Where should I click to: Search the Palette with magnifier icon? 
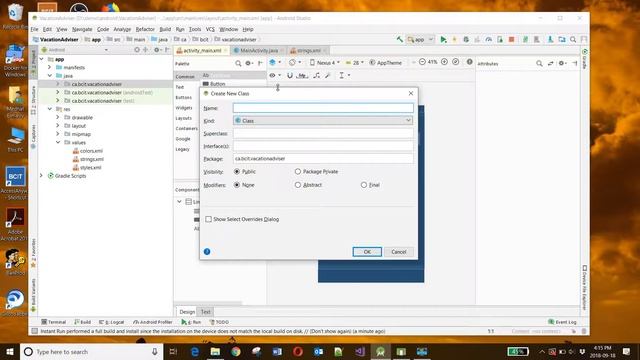[x=238, y=64]
